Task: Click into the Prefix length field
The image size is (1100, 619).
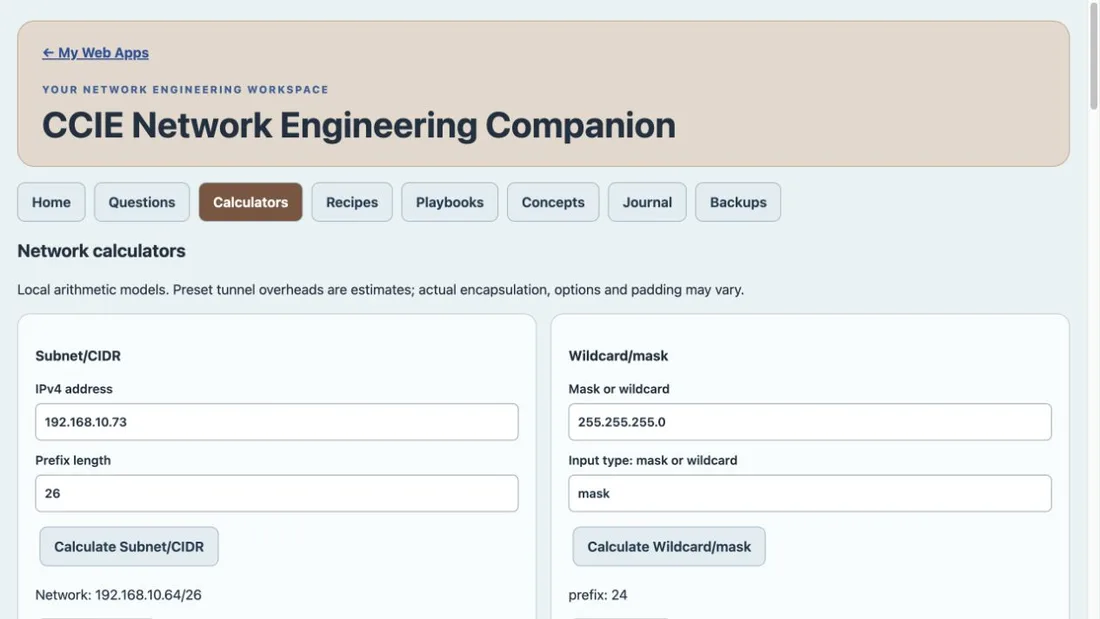Action: pos(276,493)
